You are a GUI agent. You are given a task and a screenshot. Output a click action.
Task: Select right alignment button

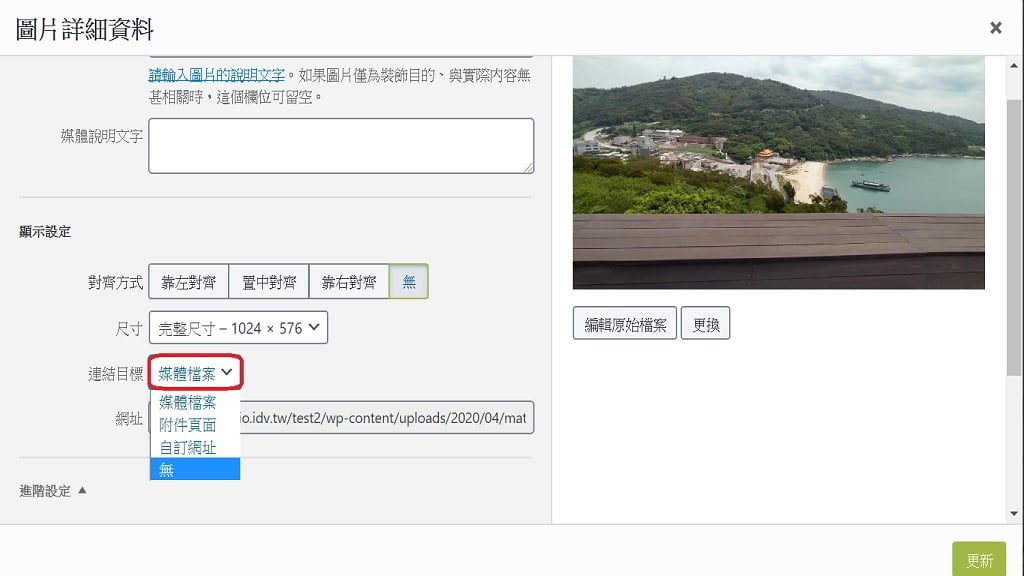(x=348, y=282)
